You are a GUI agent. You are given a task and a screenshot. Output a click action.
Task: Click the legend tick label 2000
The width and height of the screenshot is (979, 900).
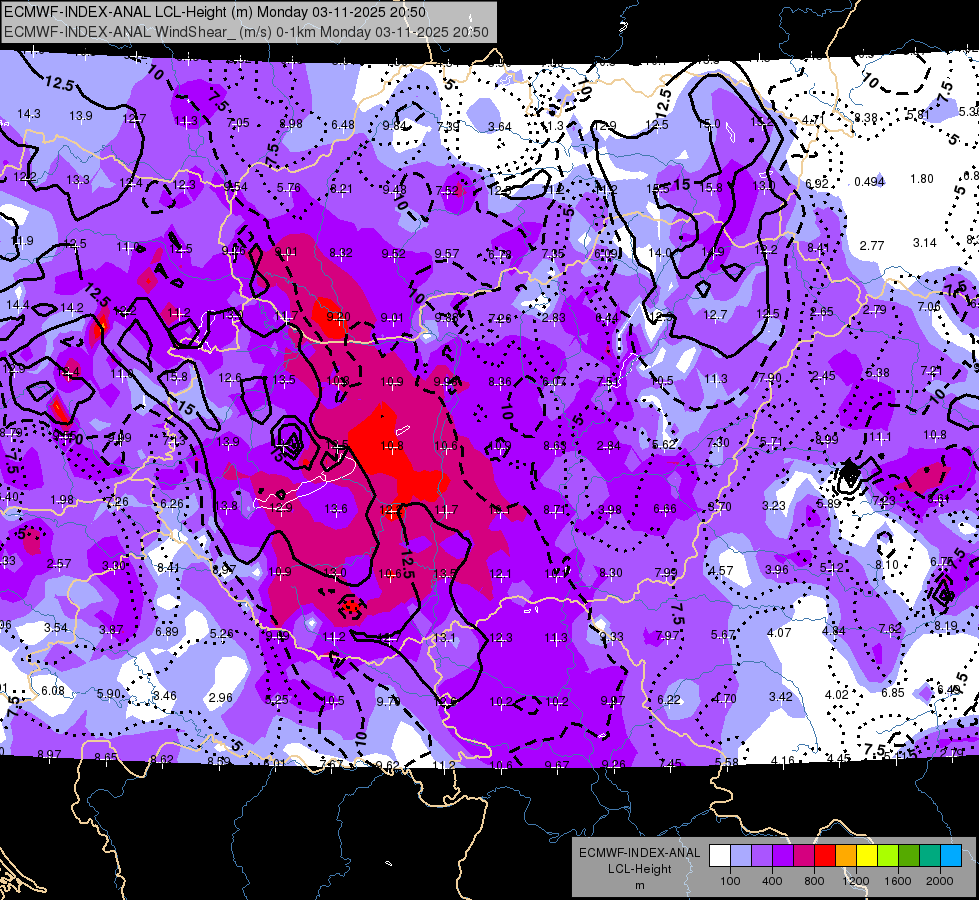click(940, 881)
